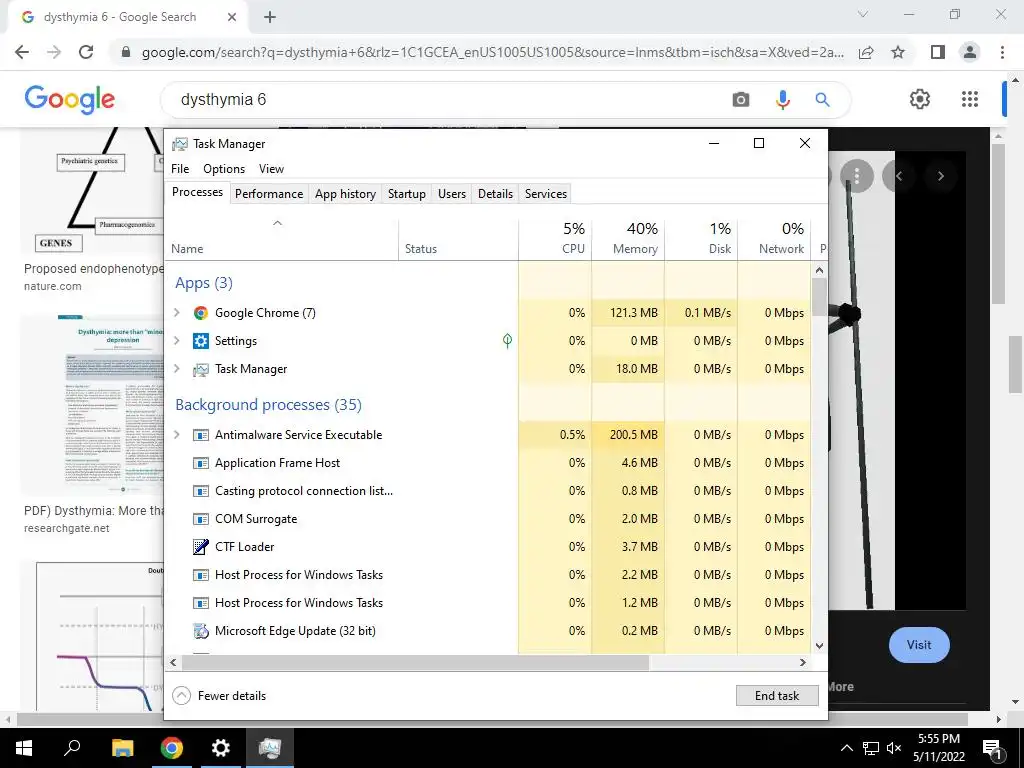Open the Google apps grid
Viewport: 1024px width, 768px height.
point(970,99)
